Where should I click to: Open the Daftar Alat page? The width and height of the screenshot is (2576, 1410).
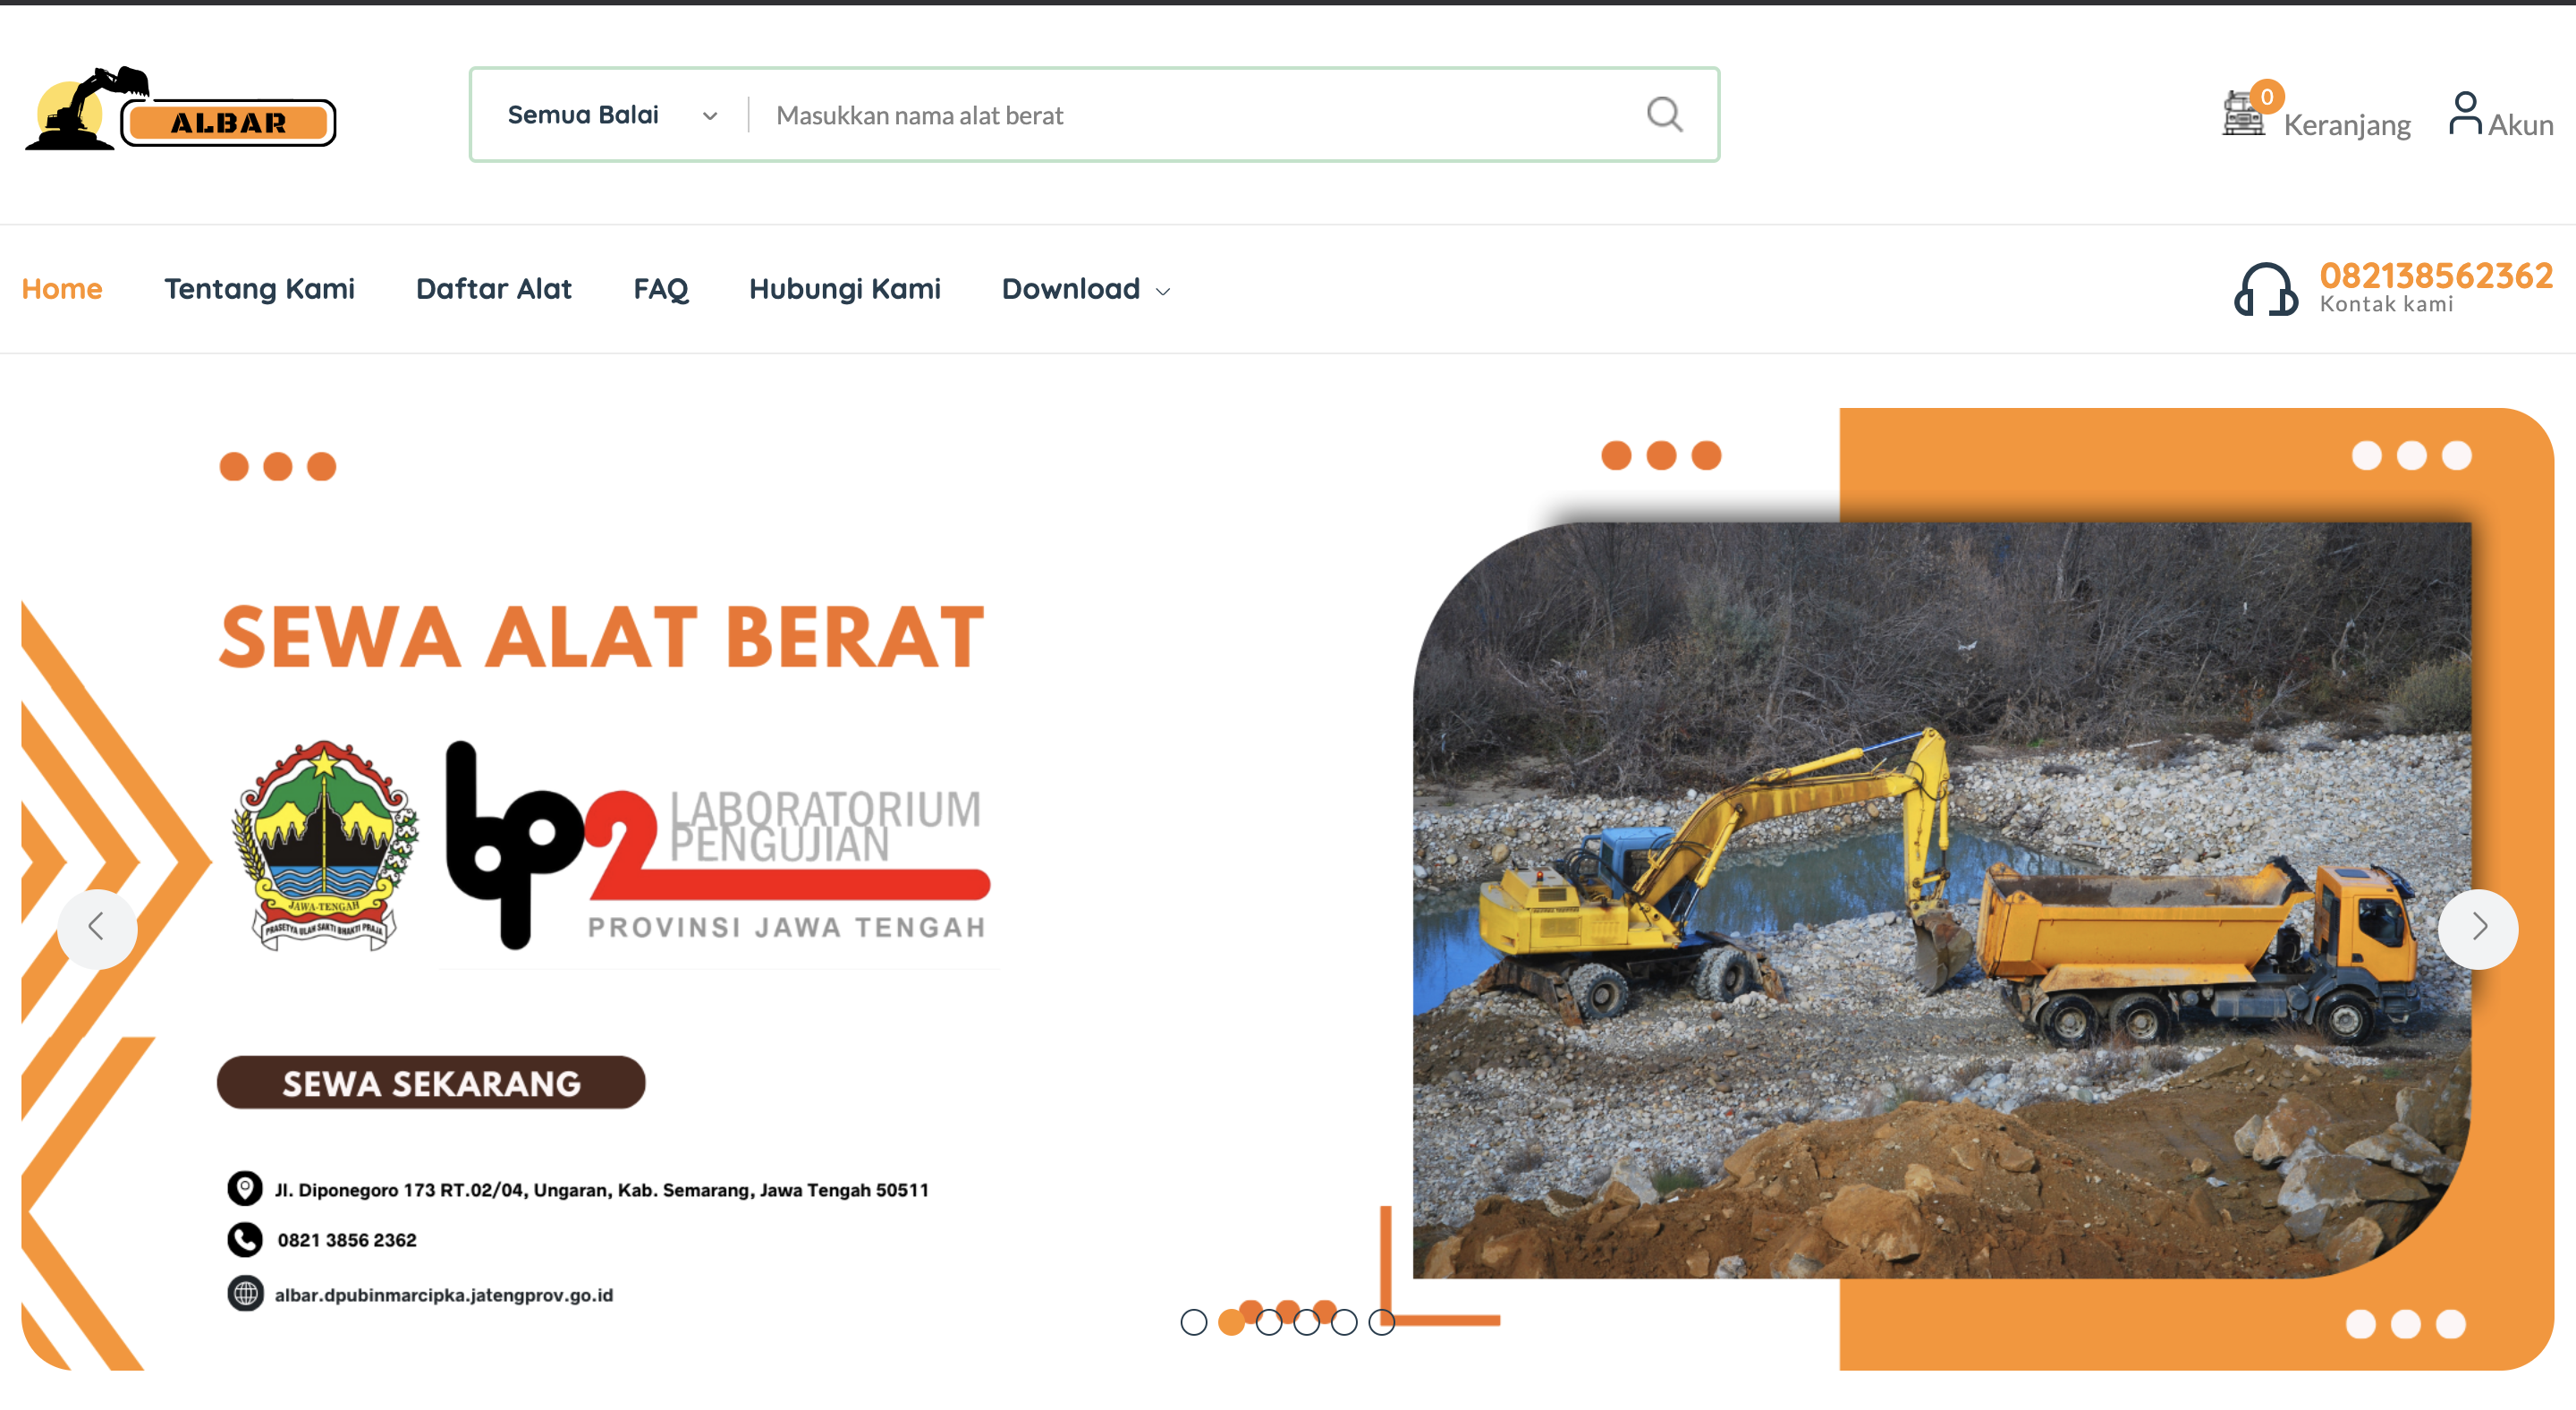(x=493, y=289)
